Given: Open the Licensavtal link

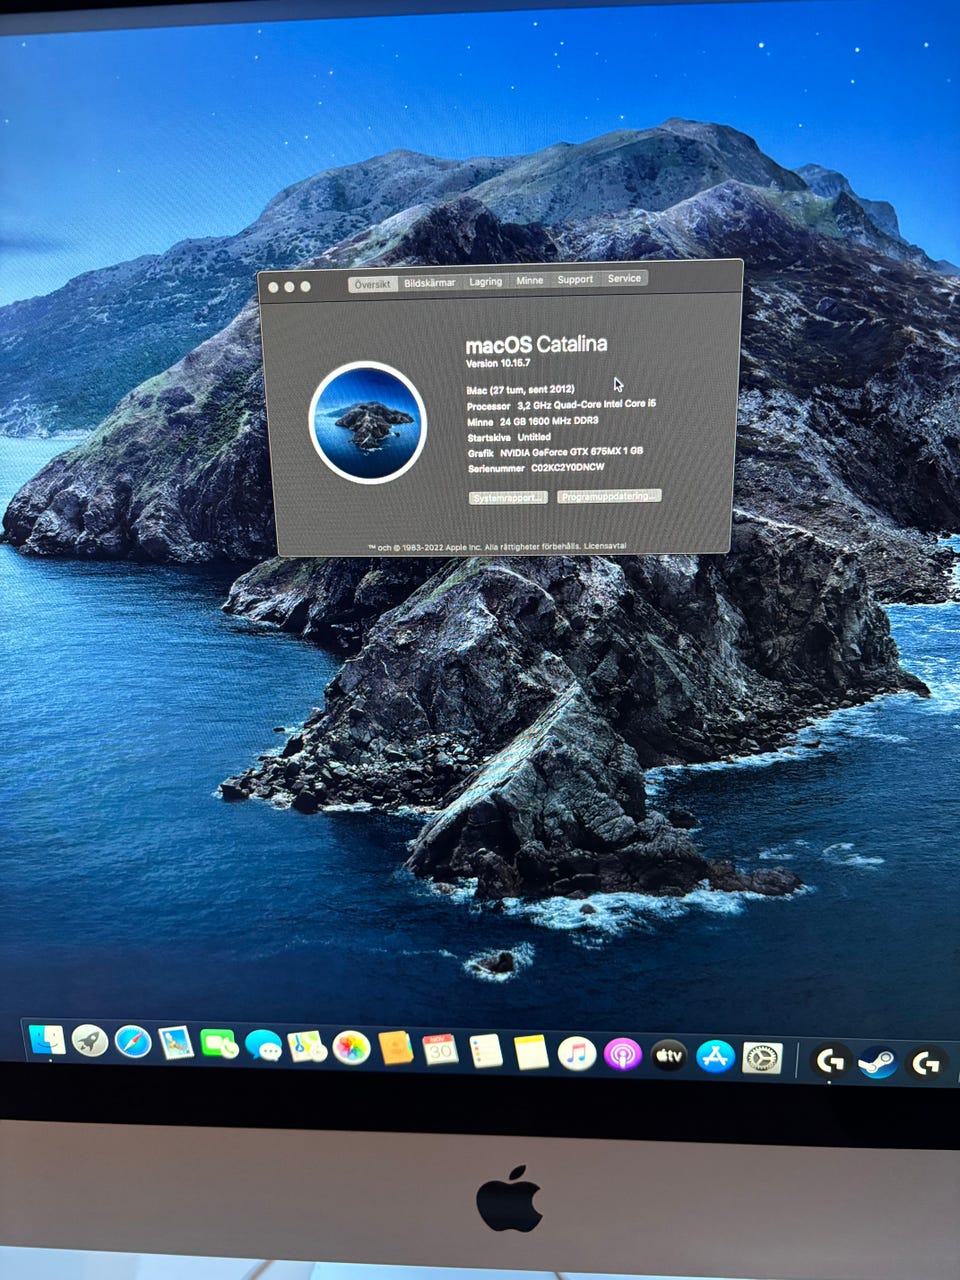Looking at the screenshot, I should (x=605, y=546).
